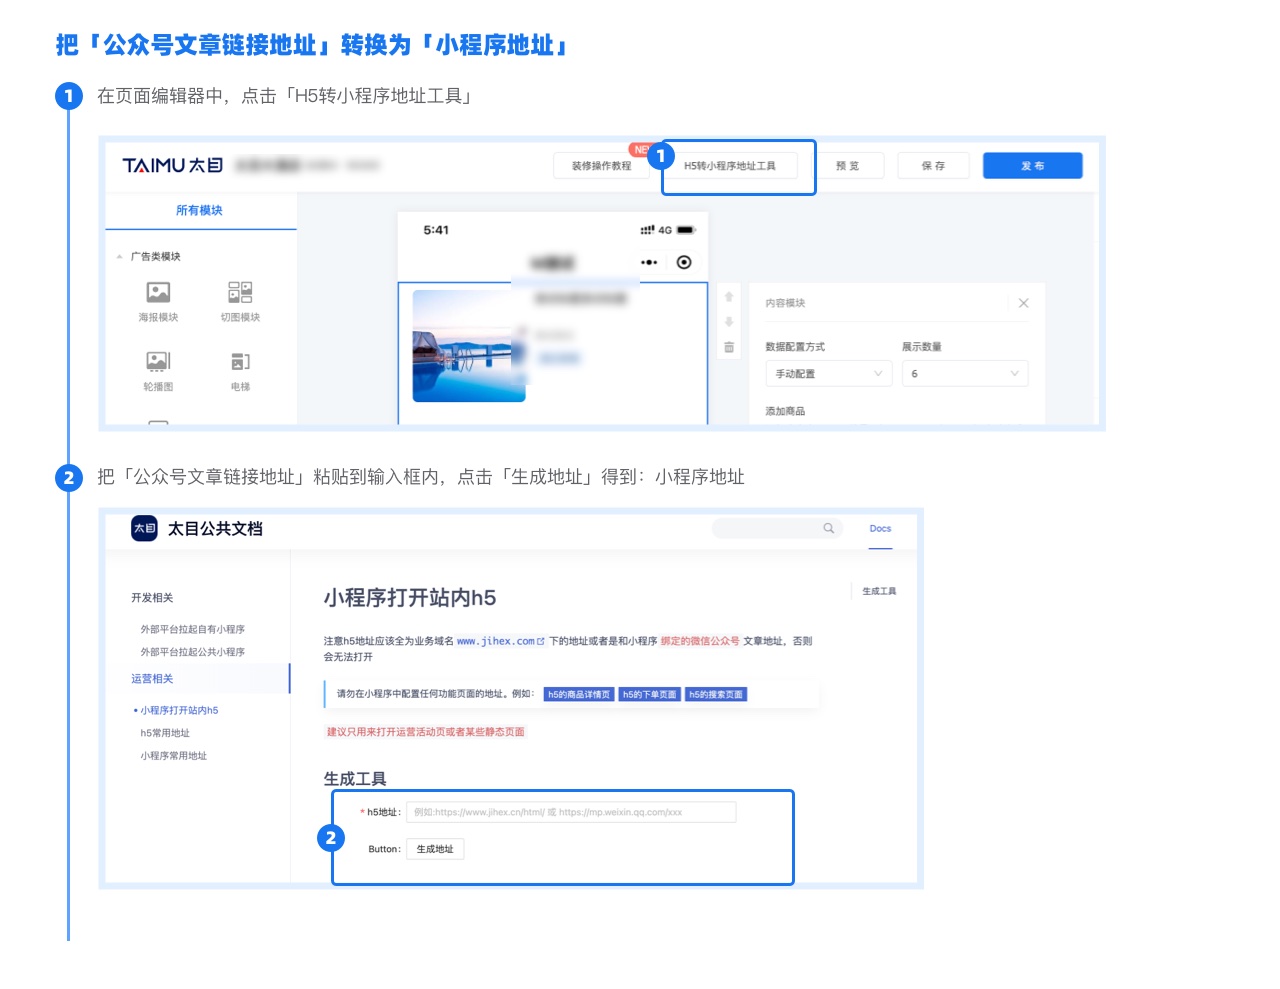Click the mini-program capsule target icon

684,262
